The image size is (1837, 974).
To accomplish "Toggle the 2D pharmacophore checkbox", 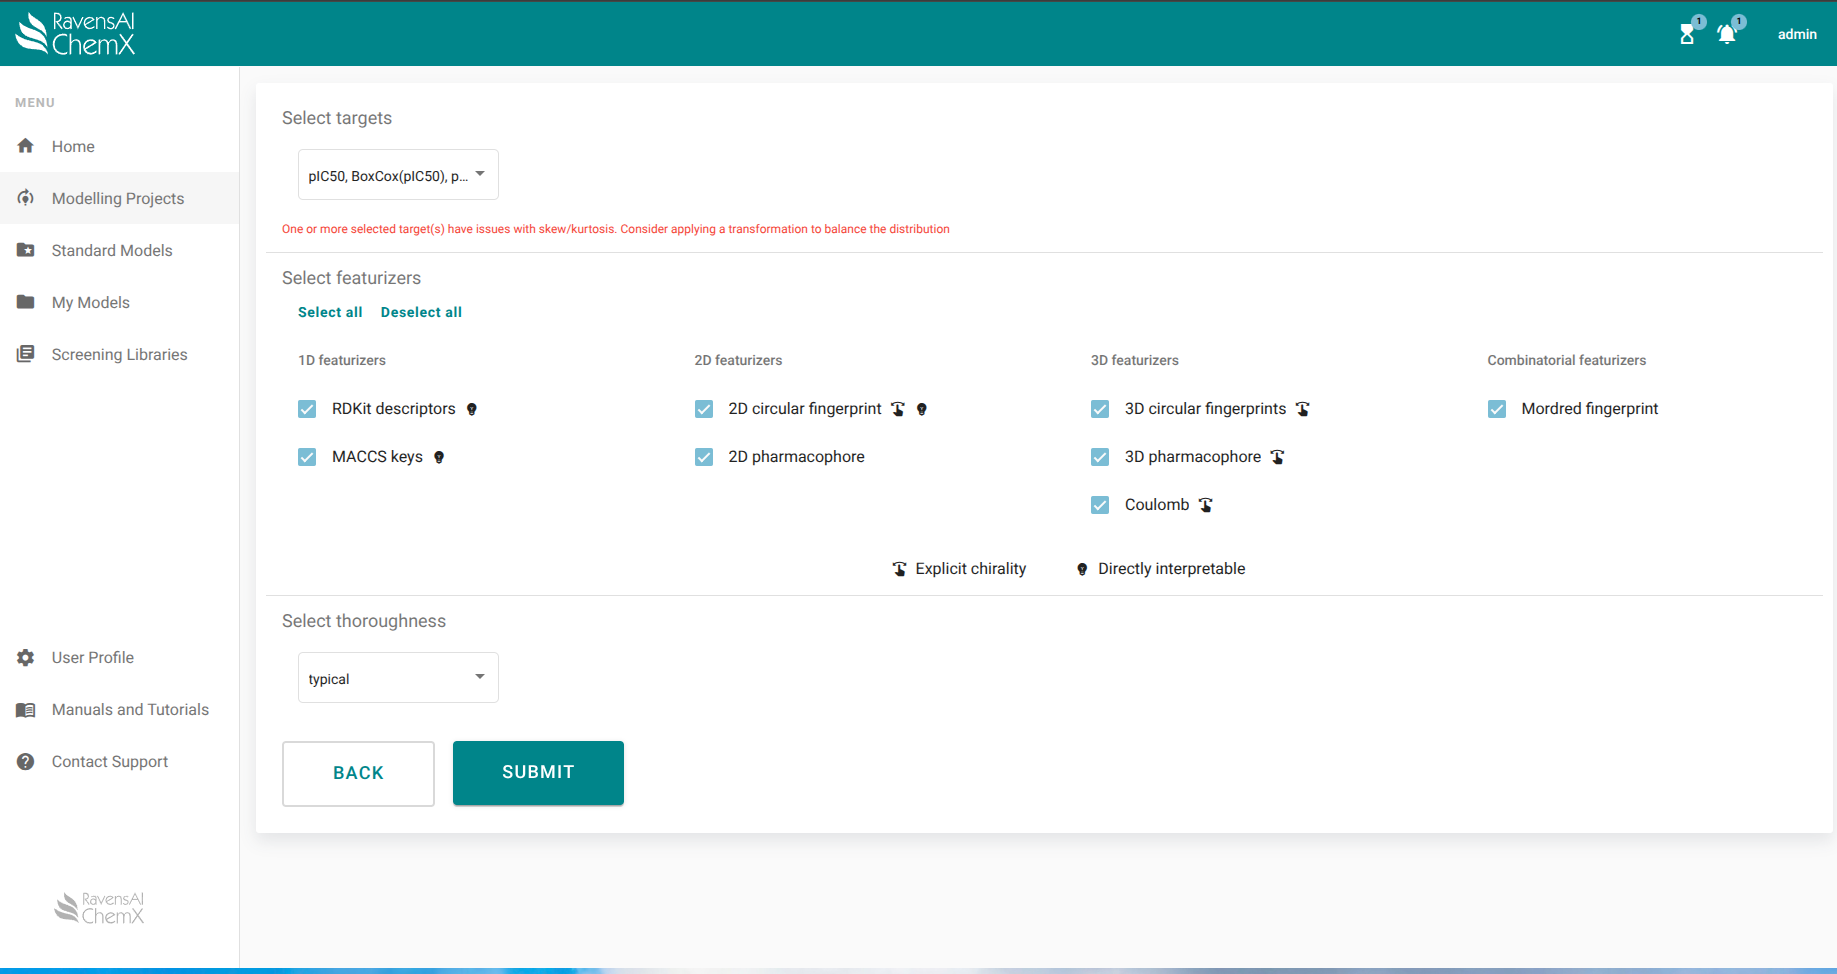I will click(704, 457).
